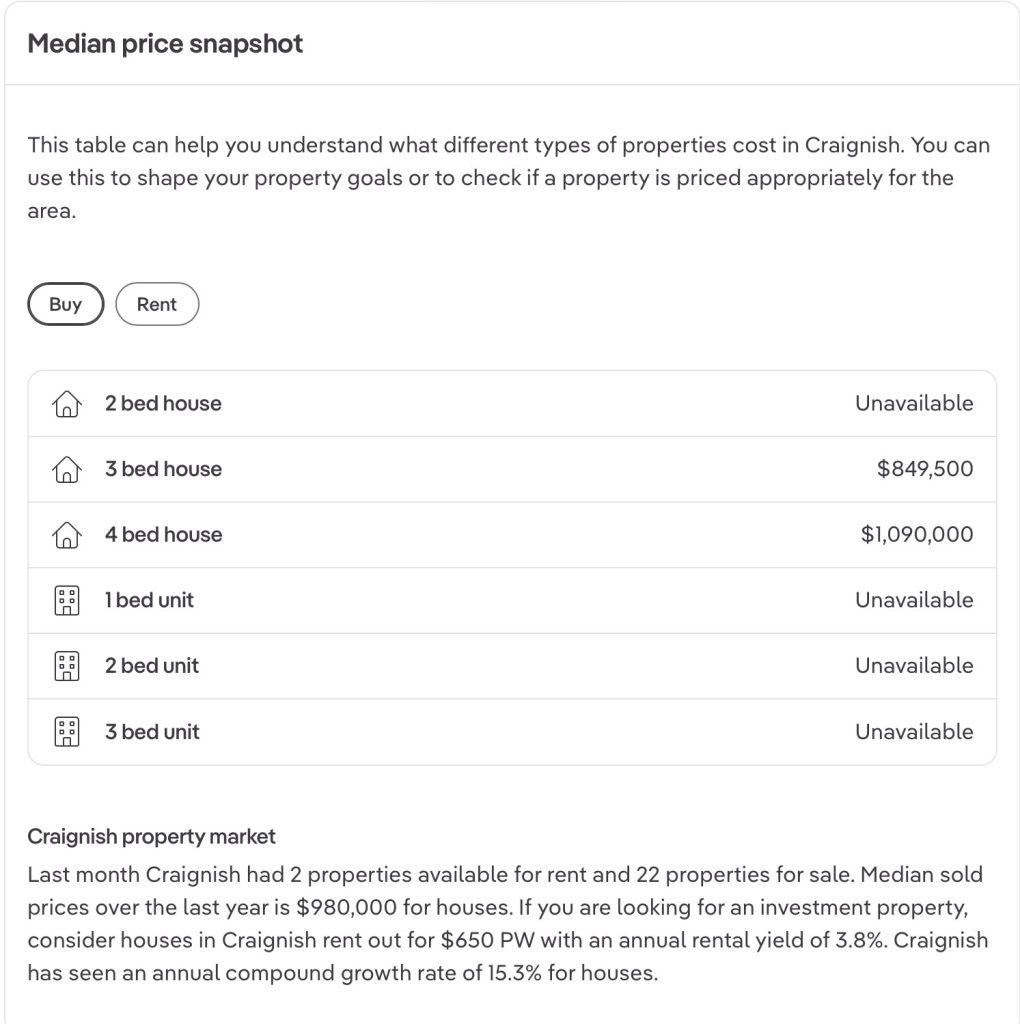Click Unavailable in the 3 bed unit row
Screen dimensions: 1020x1024
(913, 732)
